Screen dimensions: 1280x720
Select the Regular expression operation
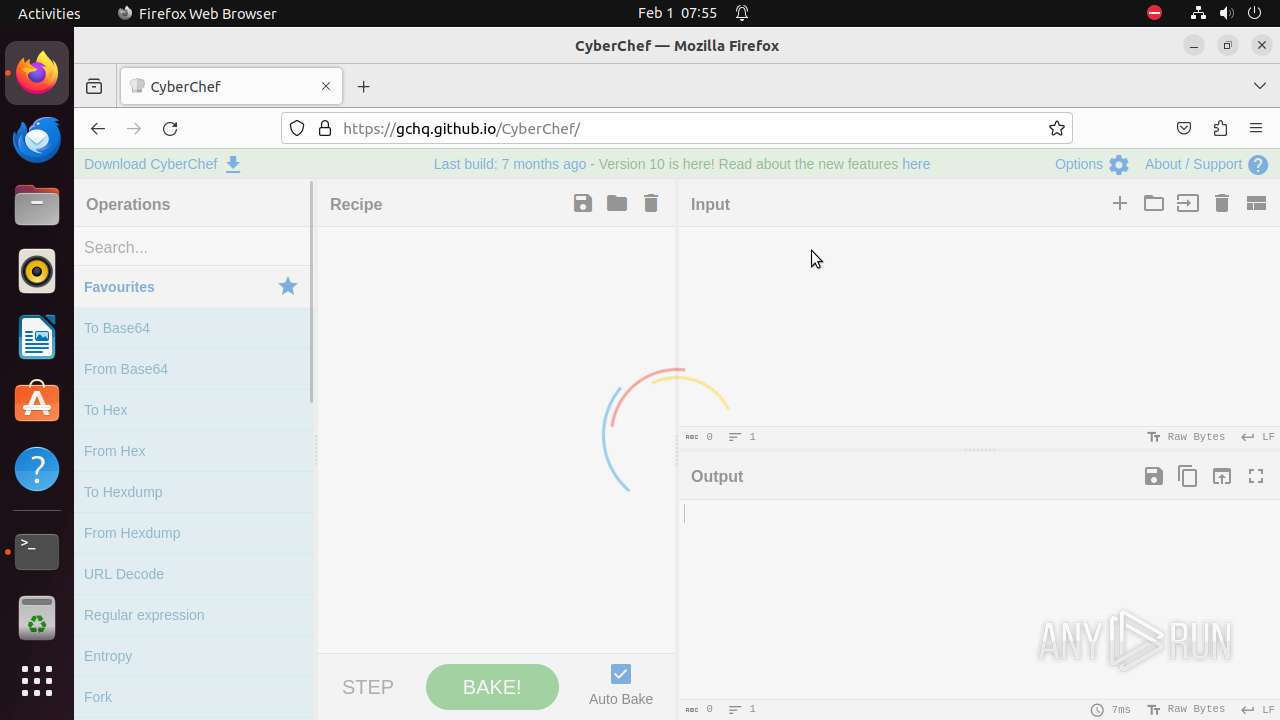point(193,615)
